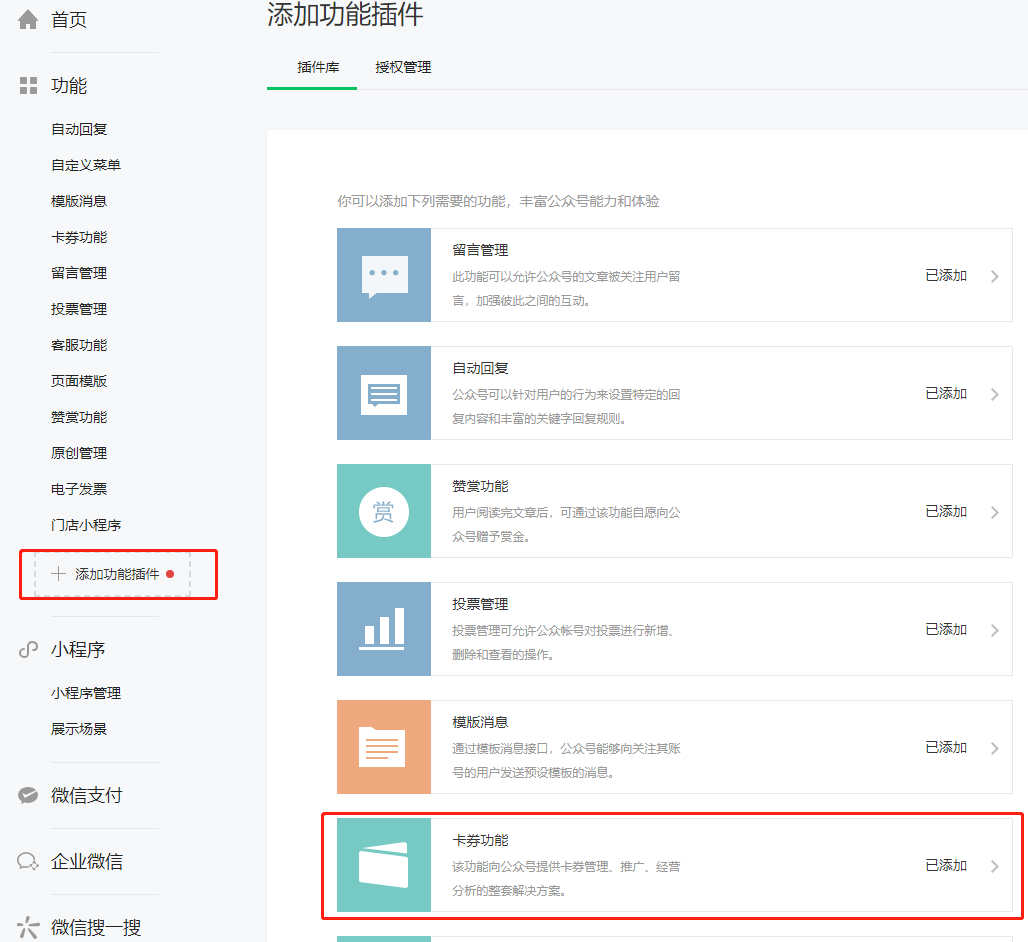This screenshot has width=1028, height=942.
Task: Open 微信支付 via its sidebar icon
Action: pos(27,794)
